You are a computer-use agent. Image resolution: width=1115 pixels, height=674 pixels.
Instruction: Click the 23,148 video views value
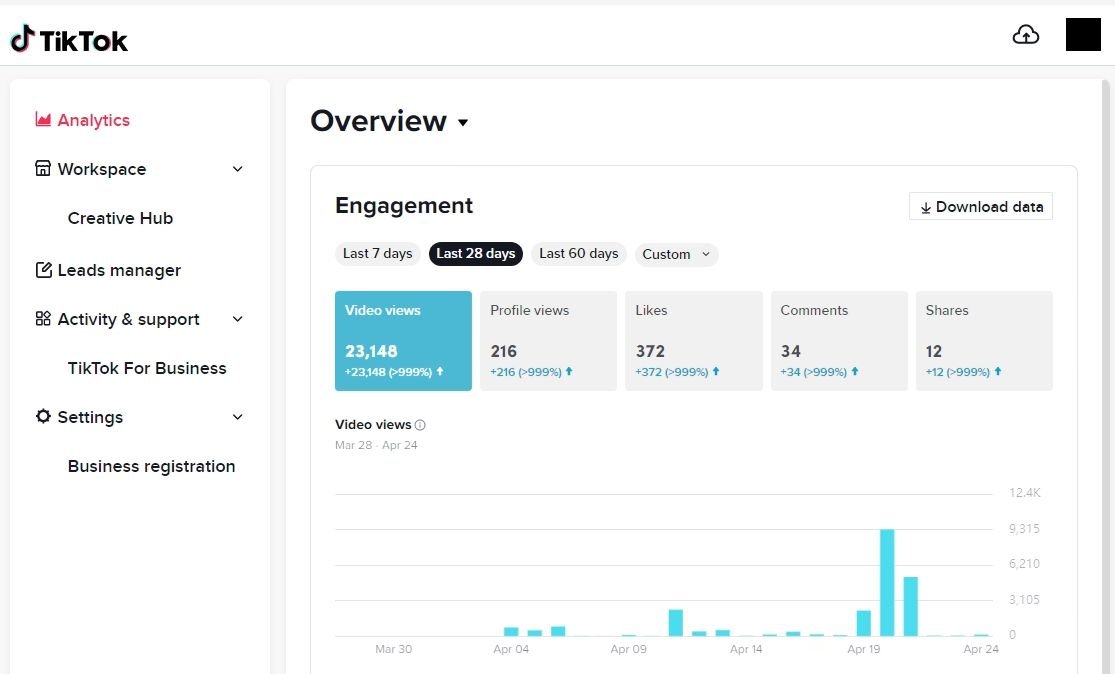pos(371,351)
